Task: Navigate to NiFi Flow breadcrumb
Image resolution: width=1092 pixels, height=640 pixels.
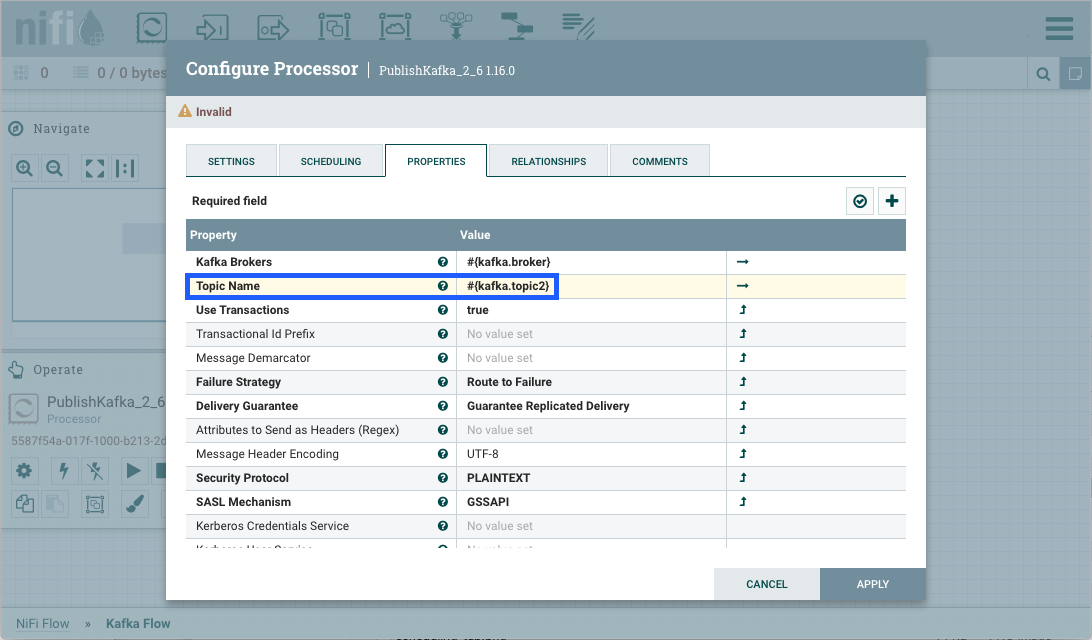Action: tap(43, 623)
